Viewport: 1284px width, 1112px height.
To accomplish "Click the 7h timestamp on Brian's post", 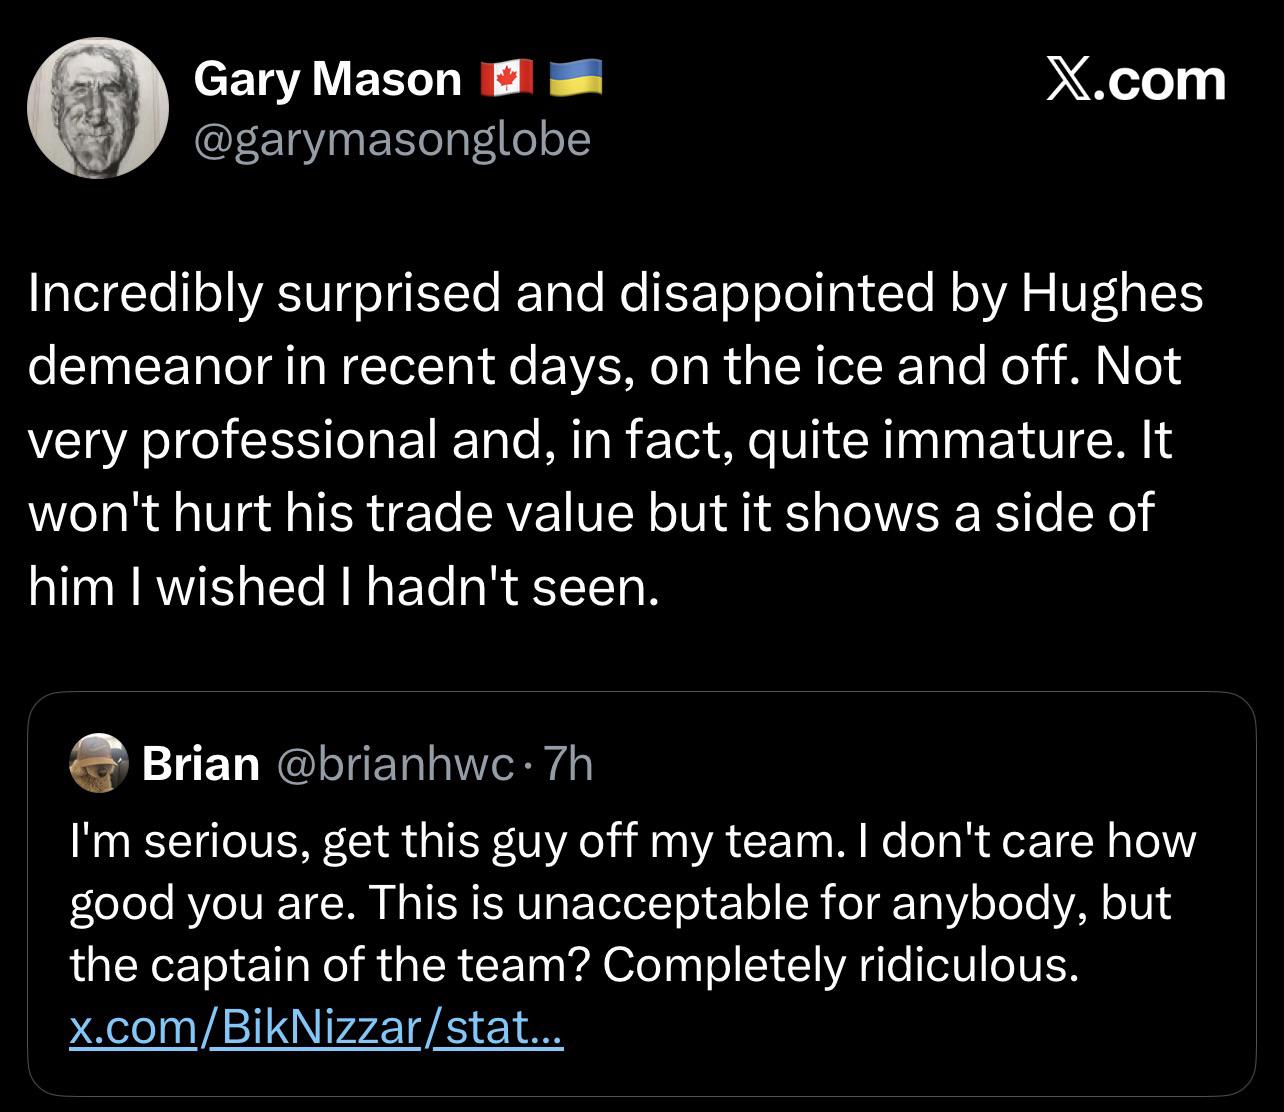I will (x=565, y=764).
